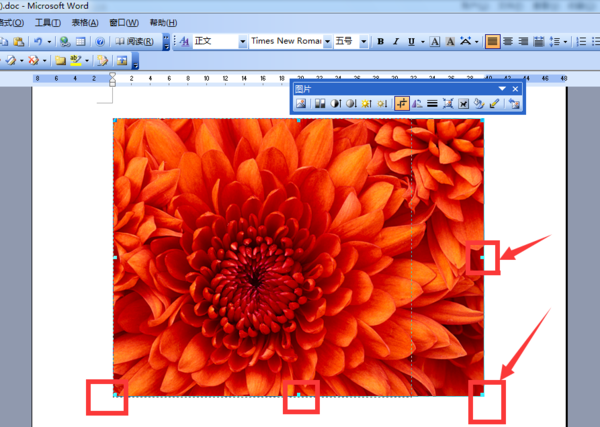Screen dimensions: 600x427
Task: Click Insert Picture icon in 图片 toolbar
Action: point(301,103)
